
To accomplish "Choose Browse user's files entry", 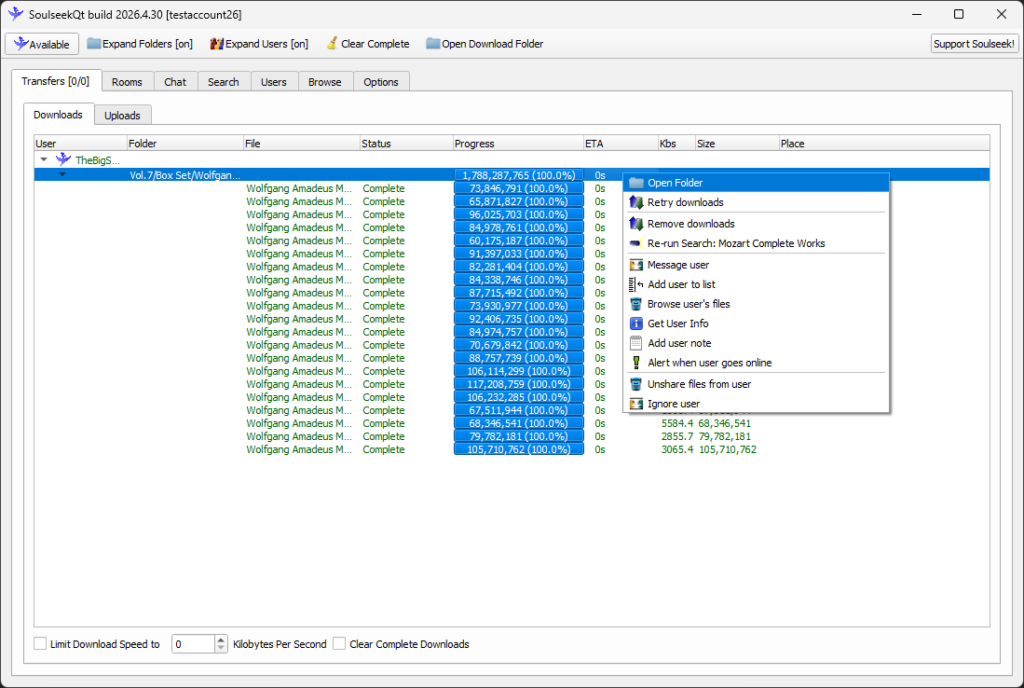I will [756, 304].
